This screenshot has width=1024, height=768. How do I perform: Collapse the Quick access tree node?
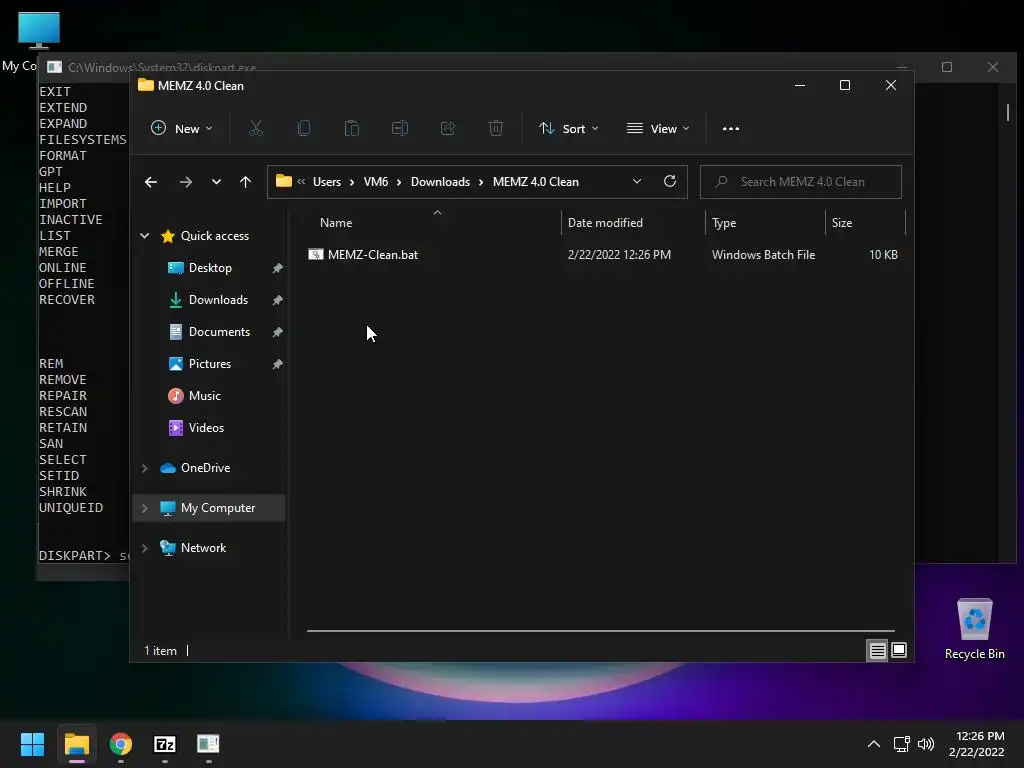(x=144, y=236)
